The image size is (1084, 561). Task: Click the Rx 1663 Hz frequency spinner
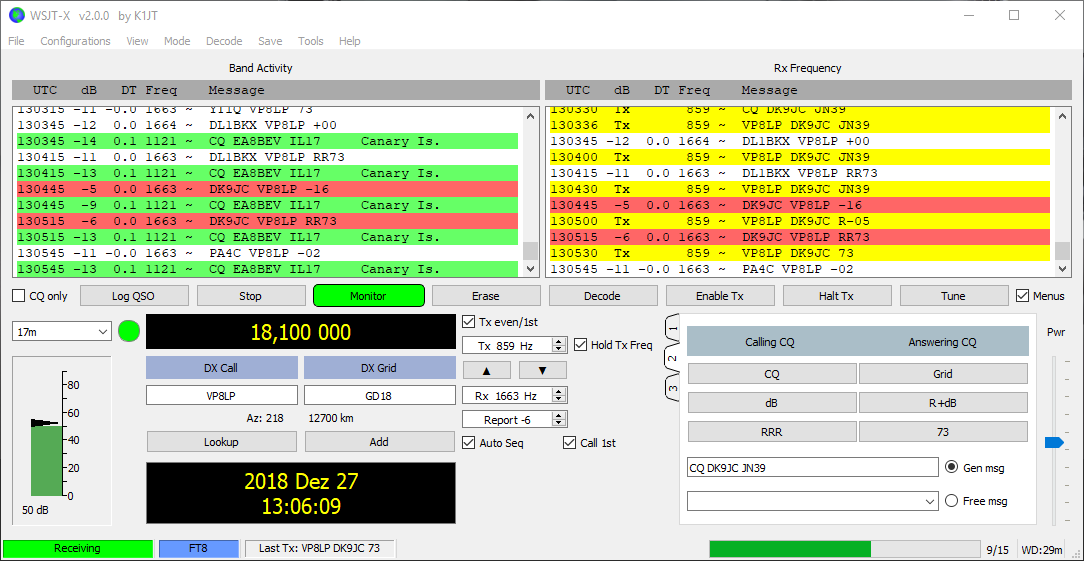point(514,396)
